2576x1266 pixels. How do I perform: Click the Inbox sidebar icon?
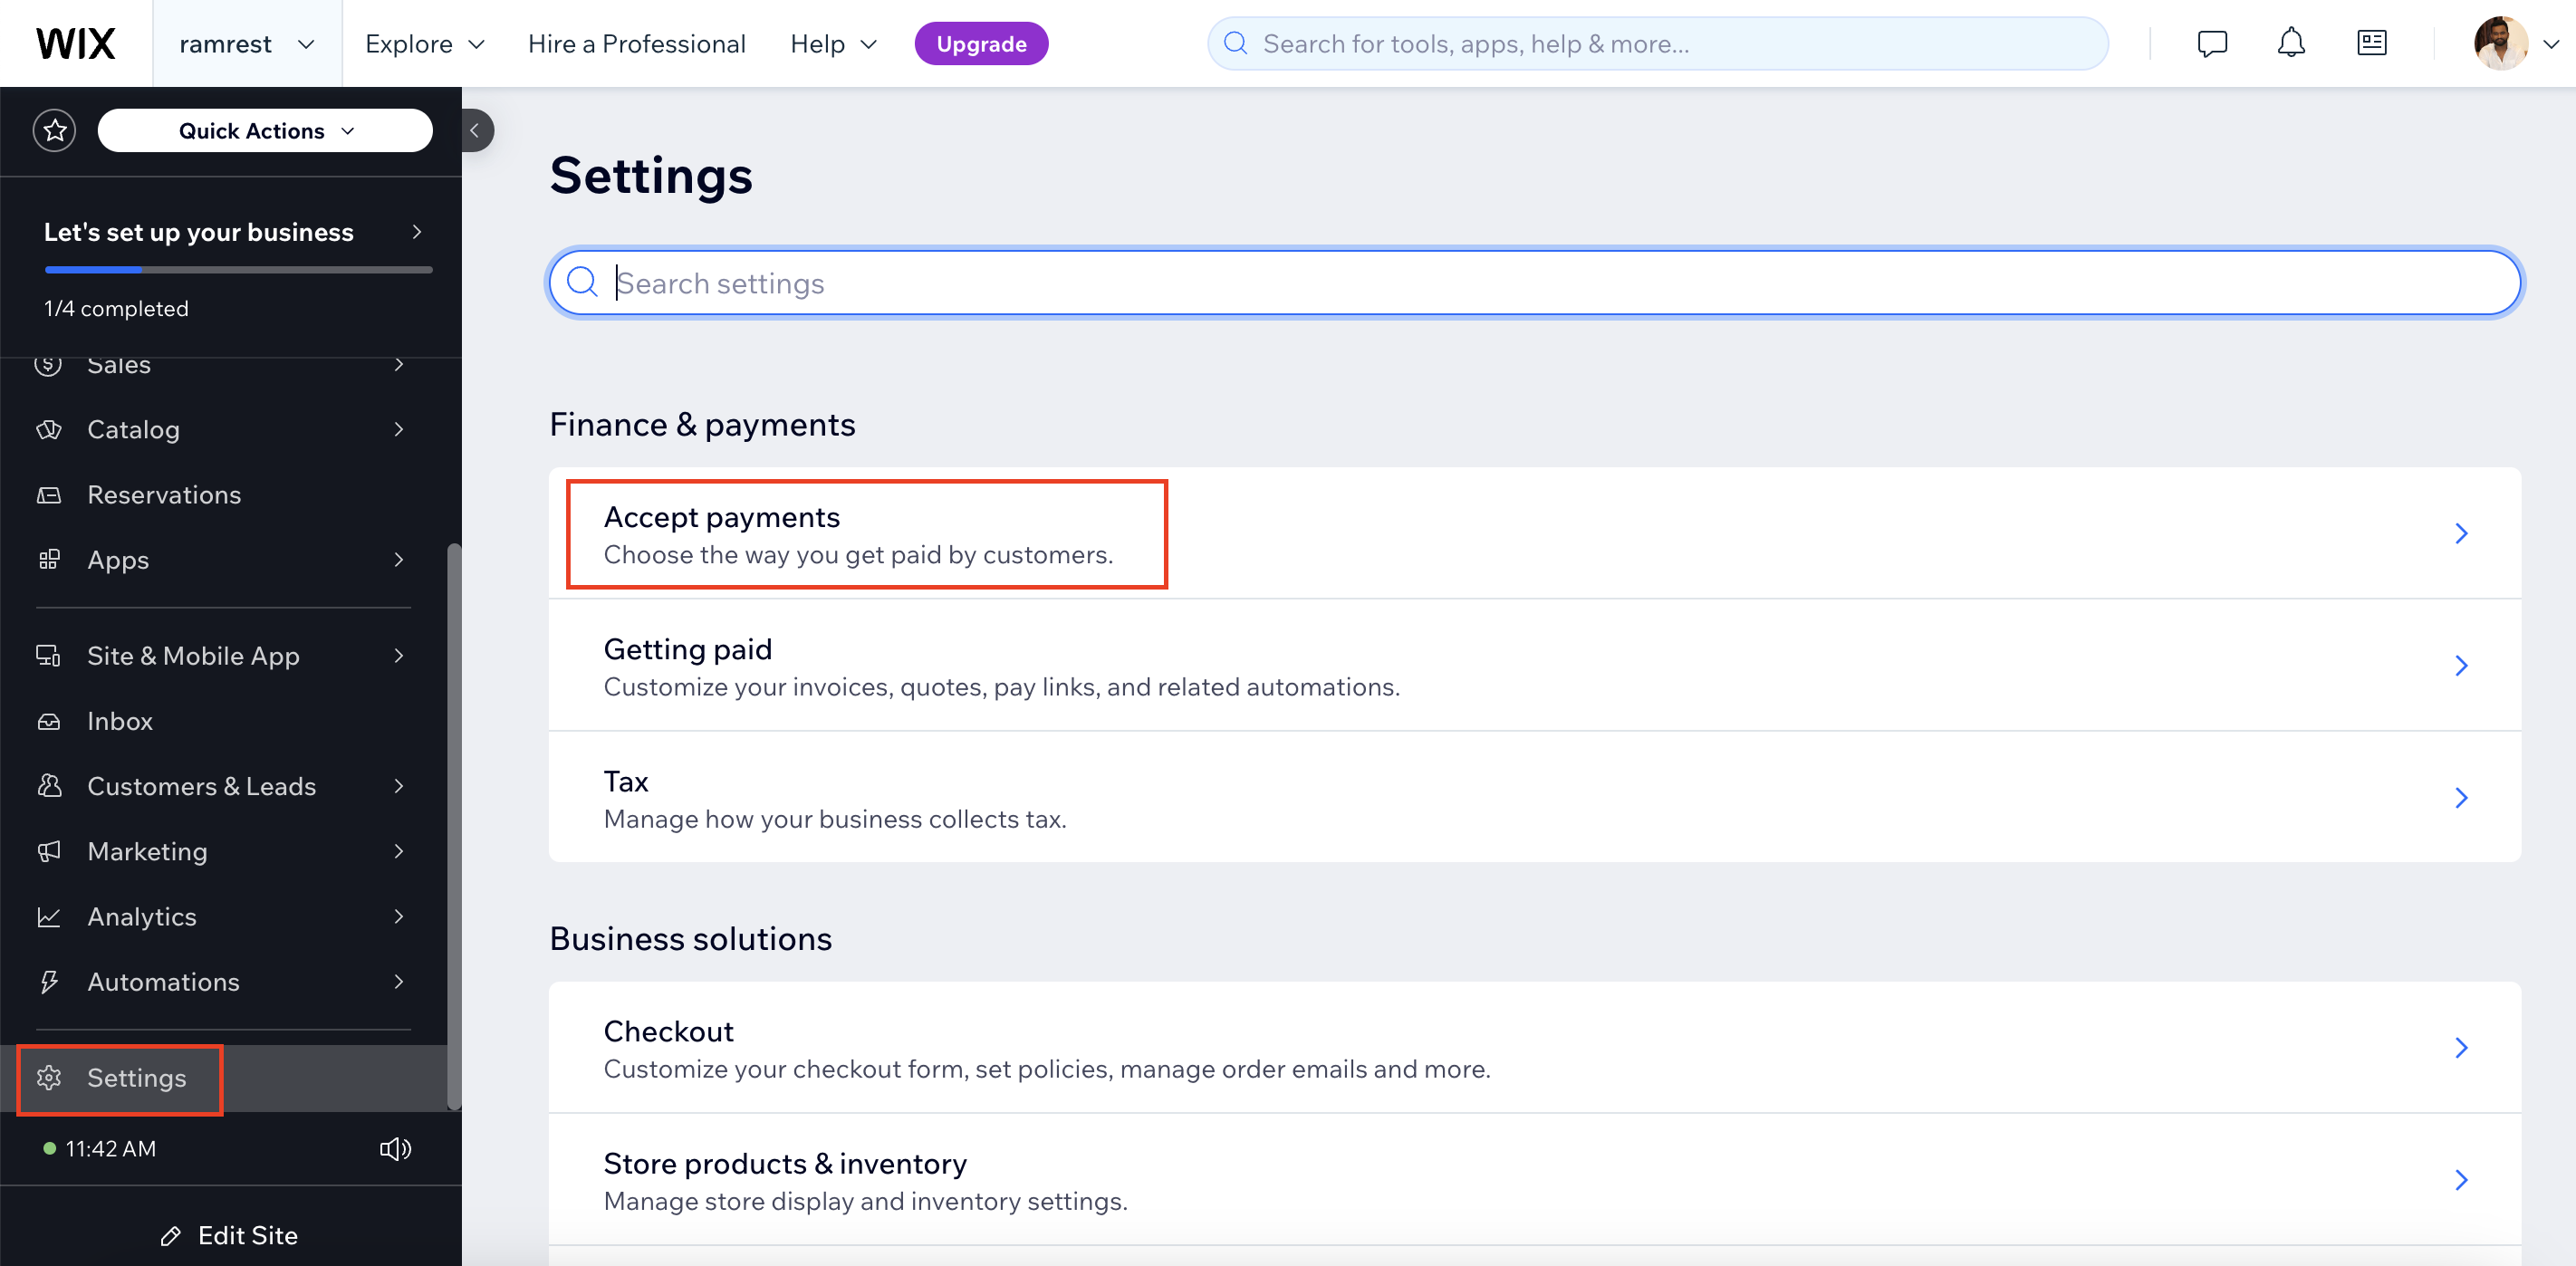point(48,721)
